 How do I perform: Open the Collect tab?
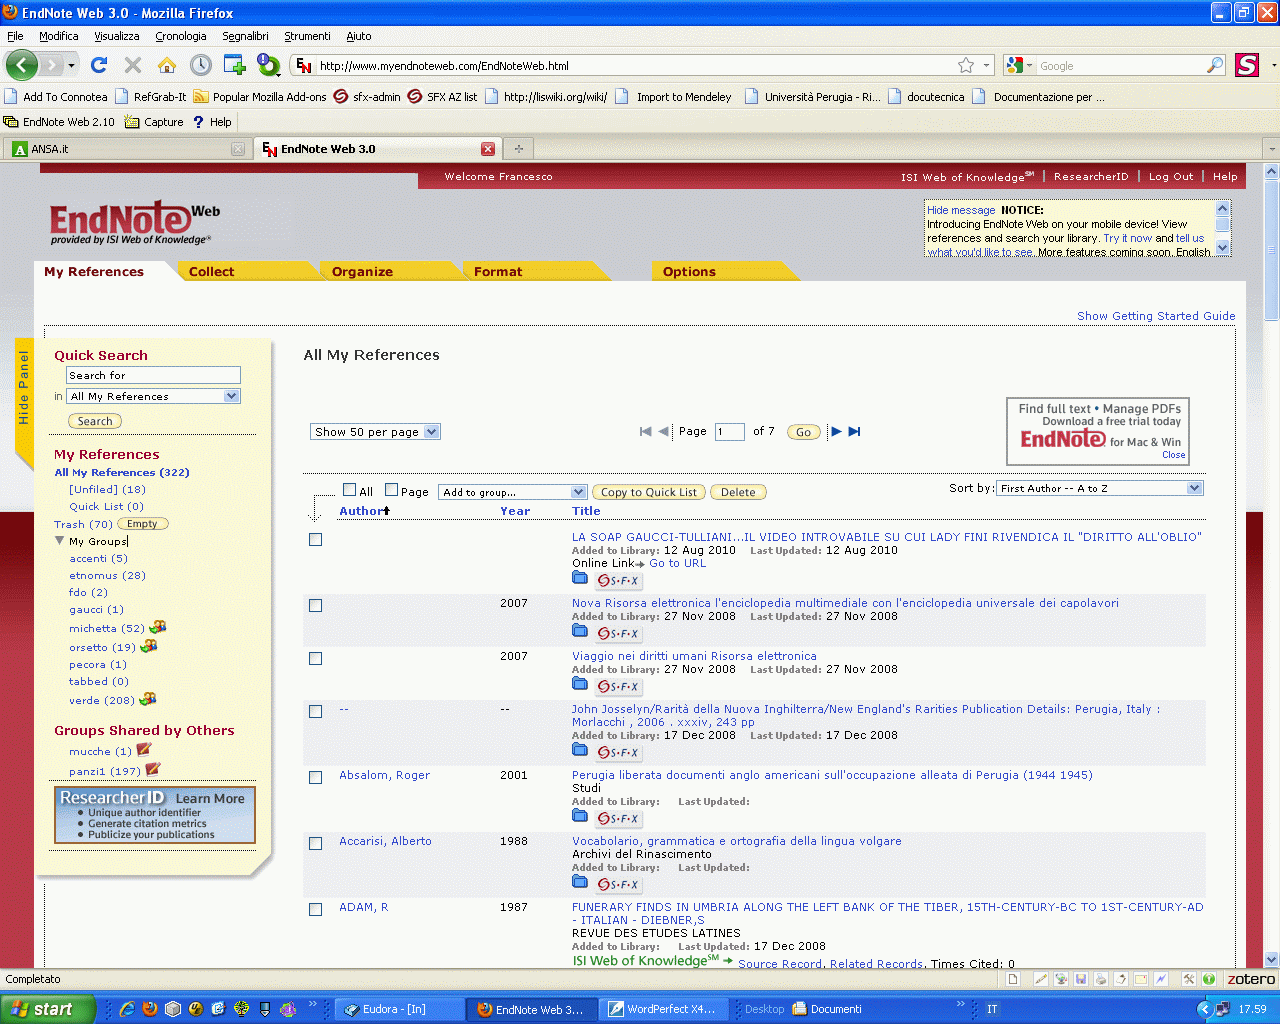tap(211, 272)
